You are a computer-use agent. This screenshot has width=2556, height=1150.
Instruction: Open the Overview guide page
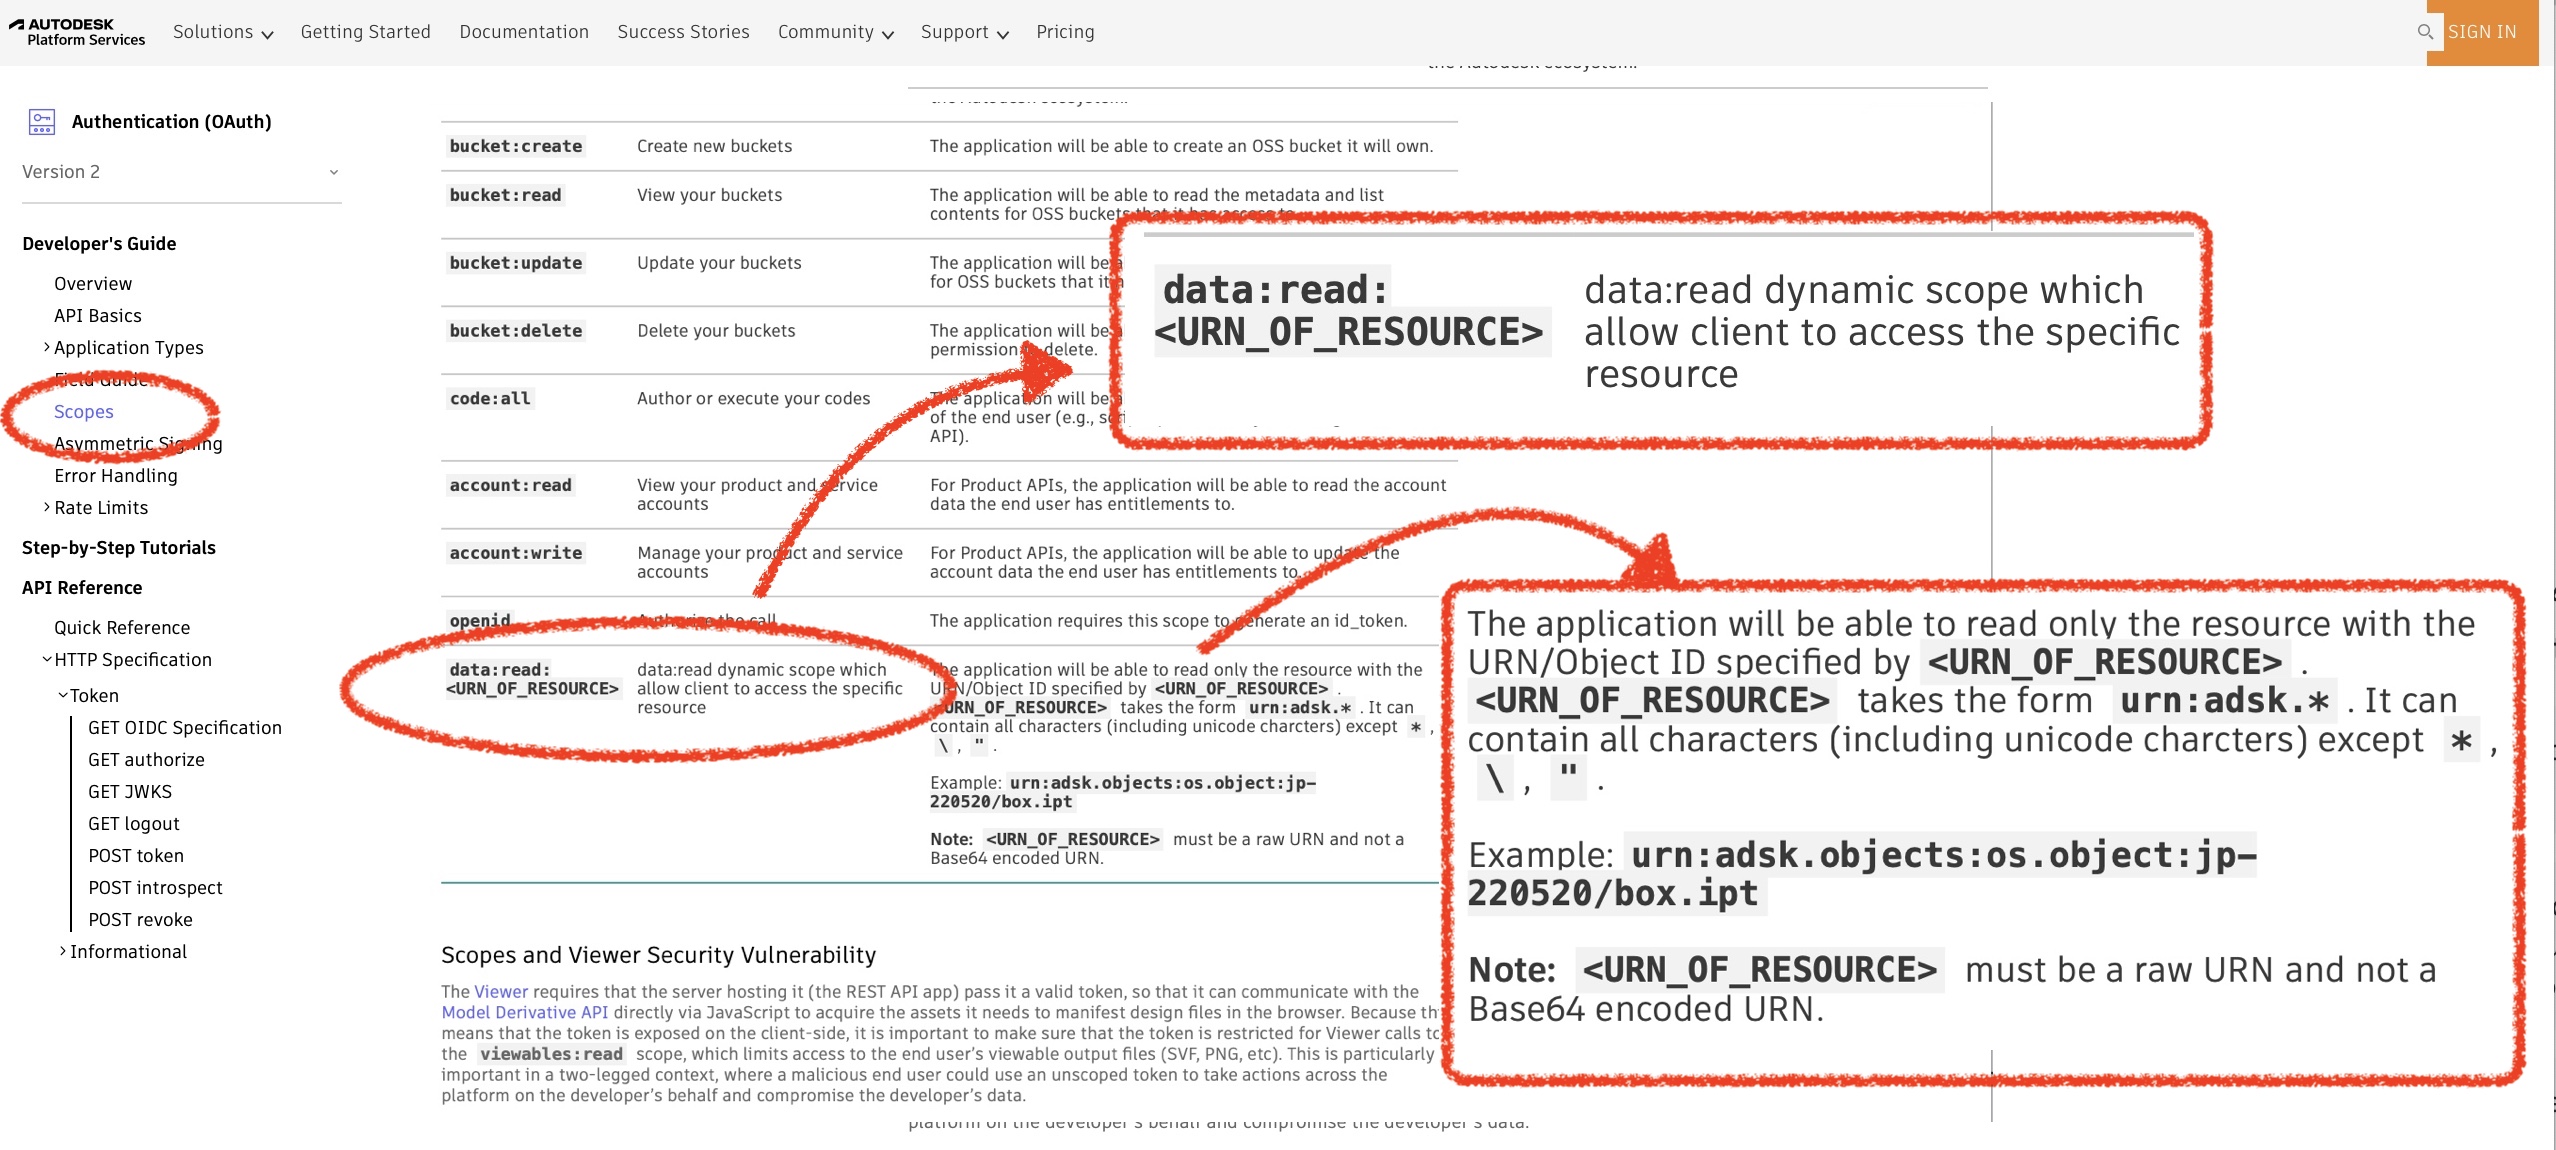[93, 284]
